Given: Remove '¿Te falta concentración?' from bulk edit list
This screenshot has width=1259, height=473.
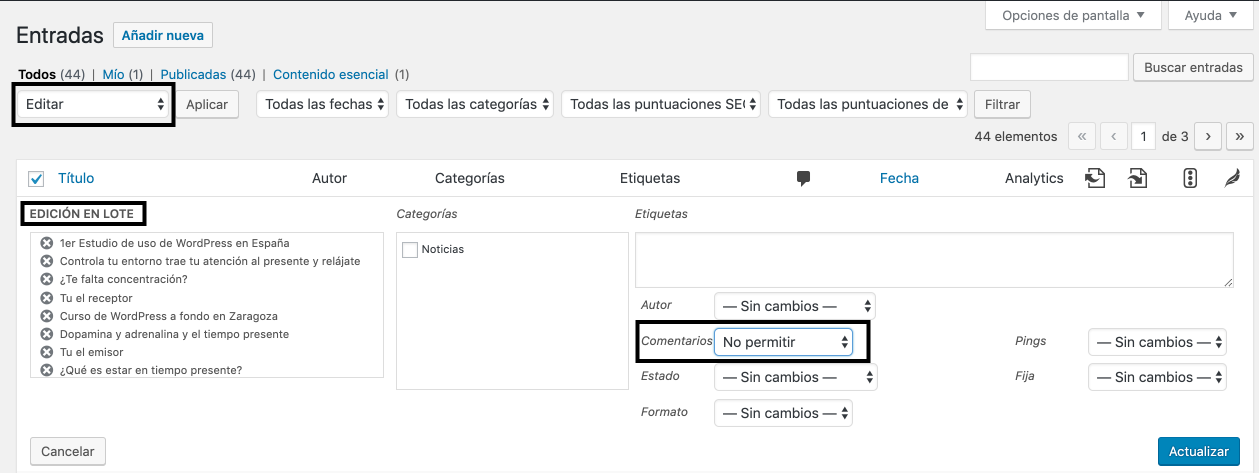Looking at the screenshot, I should [x=46, y=279].
